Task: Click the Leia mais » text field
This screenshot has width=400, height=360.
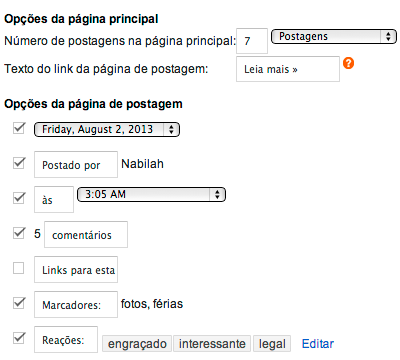Action: point(288,69)
